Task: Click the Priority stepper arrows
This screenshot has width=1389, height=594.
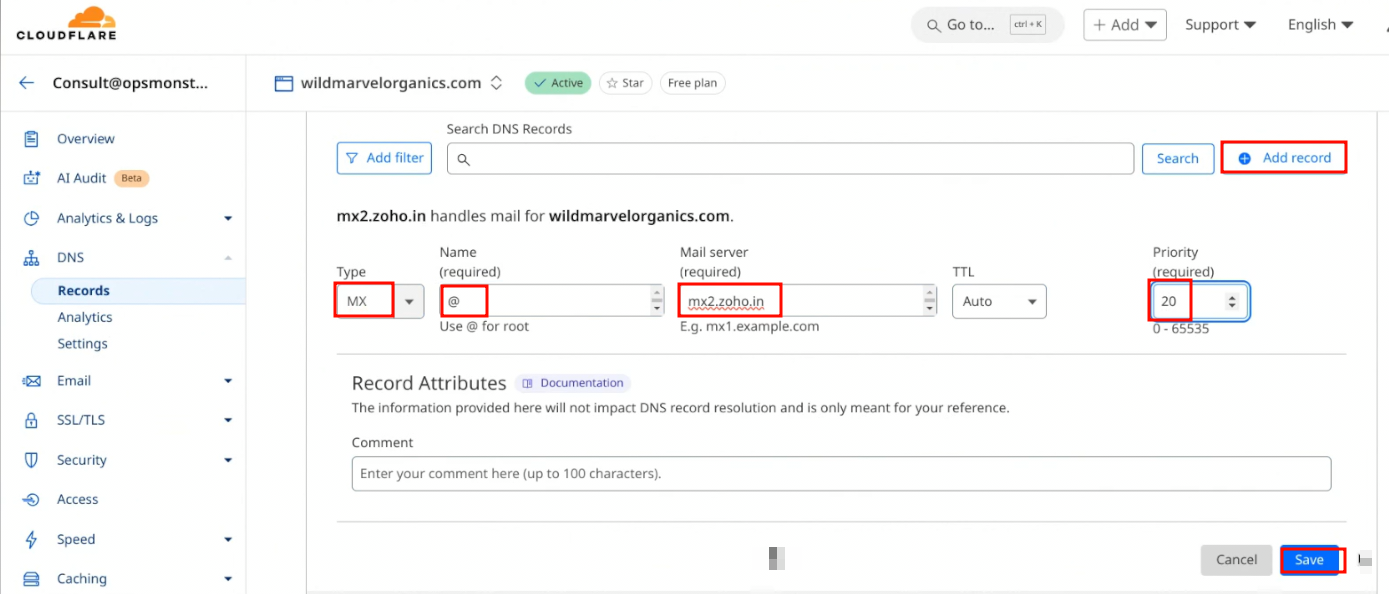Action: pos(1232,301)
